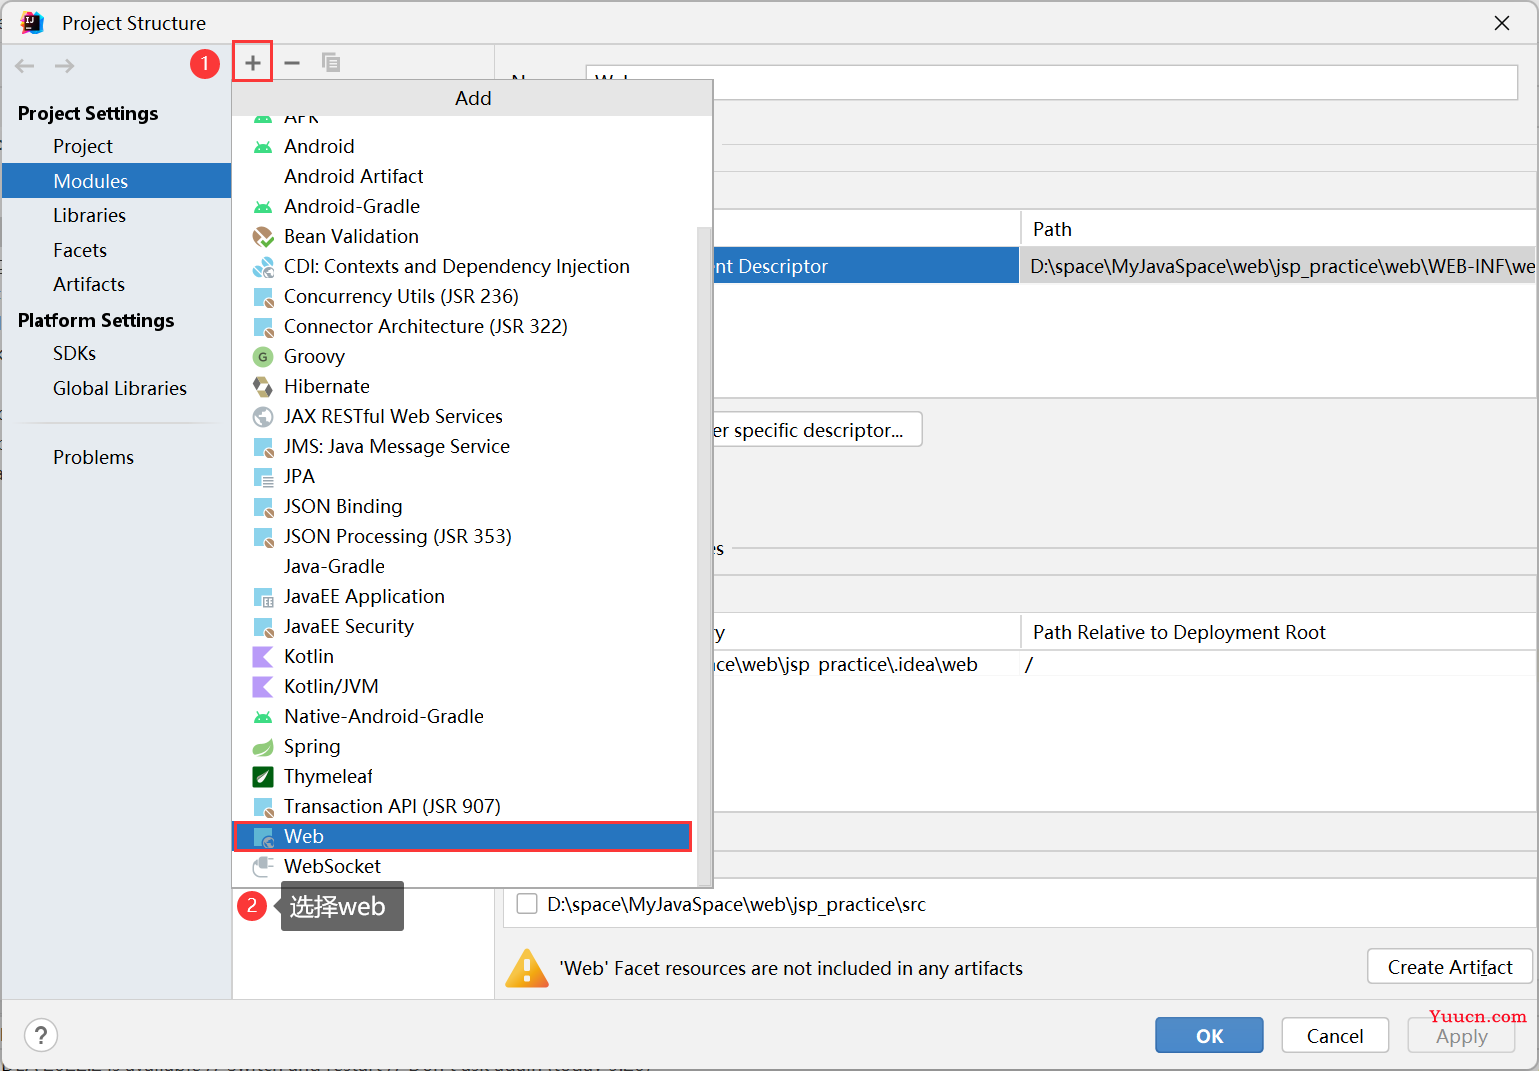1539x1071 pixels.
Task: Click the JavaEE Security icon
Action: click(x=263, y=627)
